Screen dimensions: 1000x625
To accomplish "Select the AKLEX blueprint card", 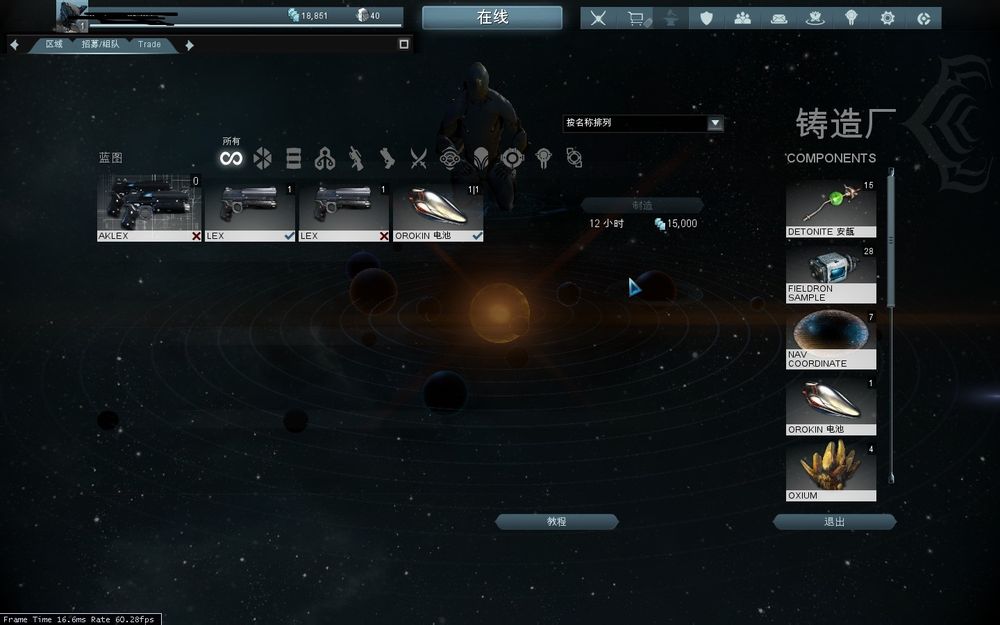I will click(x=149, y=208).
